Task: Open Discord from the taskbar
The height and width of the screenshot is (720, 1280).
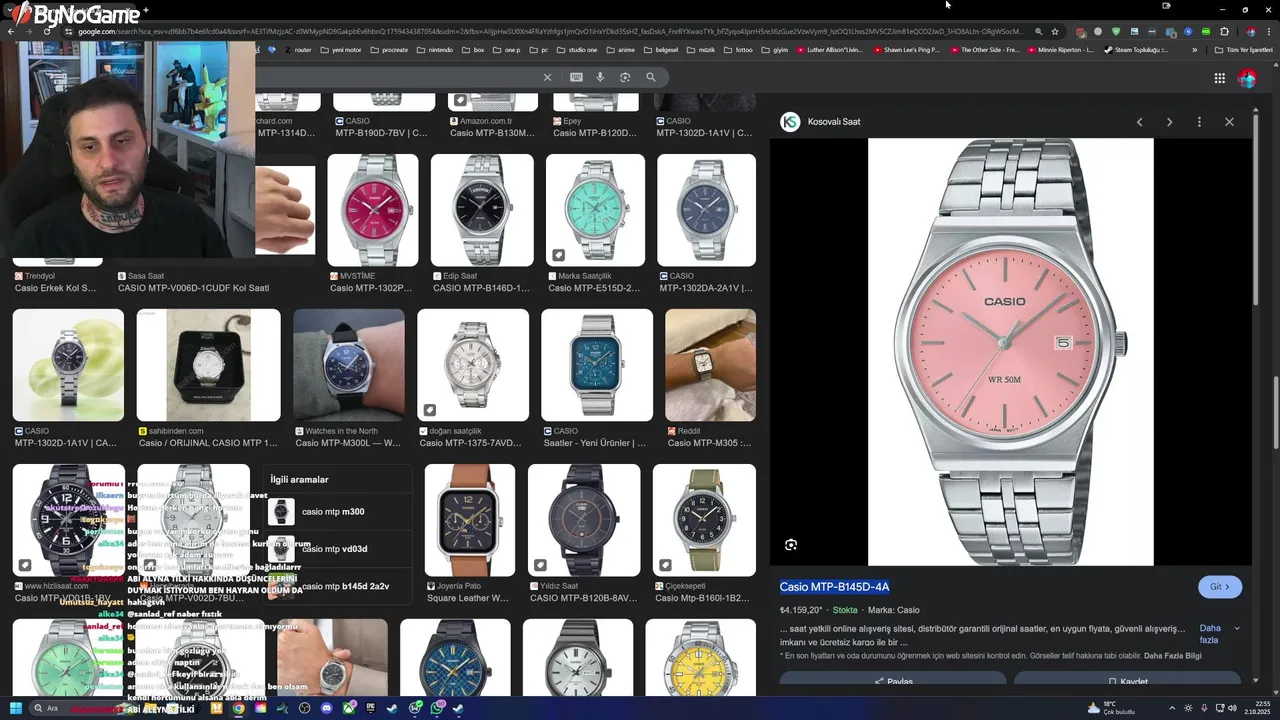Action: click(326, 708)
